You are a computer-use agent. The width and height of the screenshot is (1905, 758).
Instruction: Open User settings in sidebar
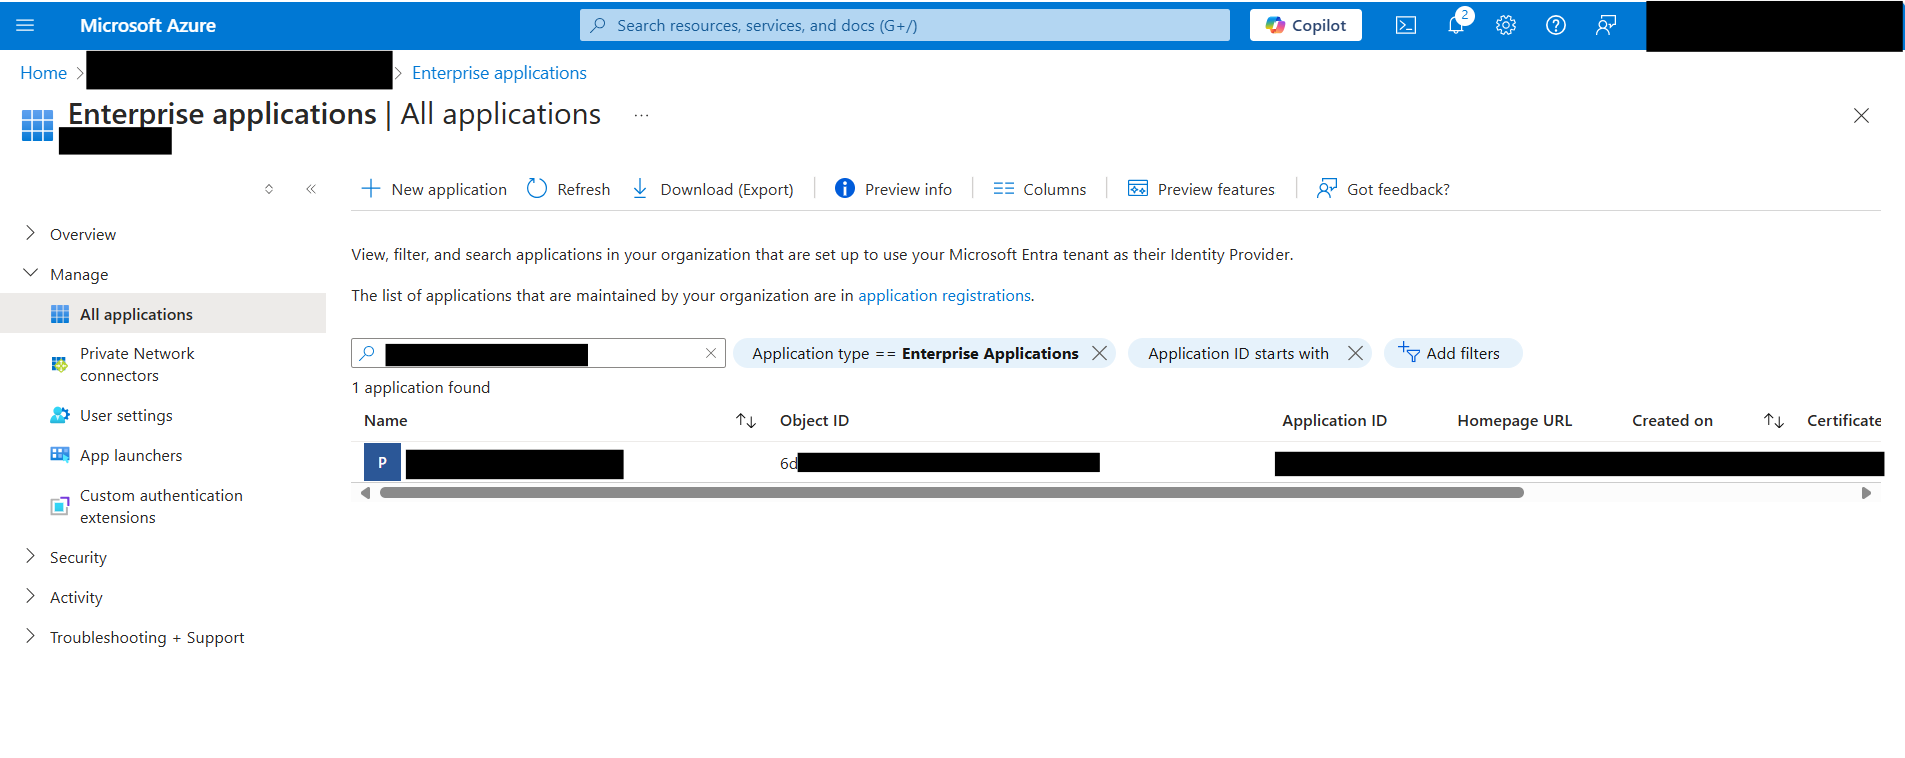click(126, 415)
